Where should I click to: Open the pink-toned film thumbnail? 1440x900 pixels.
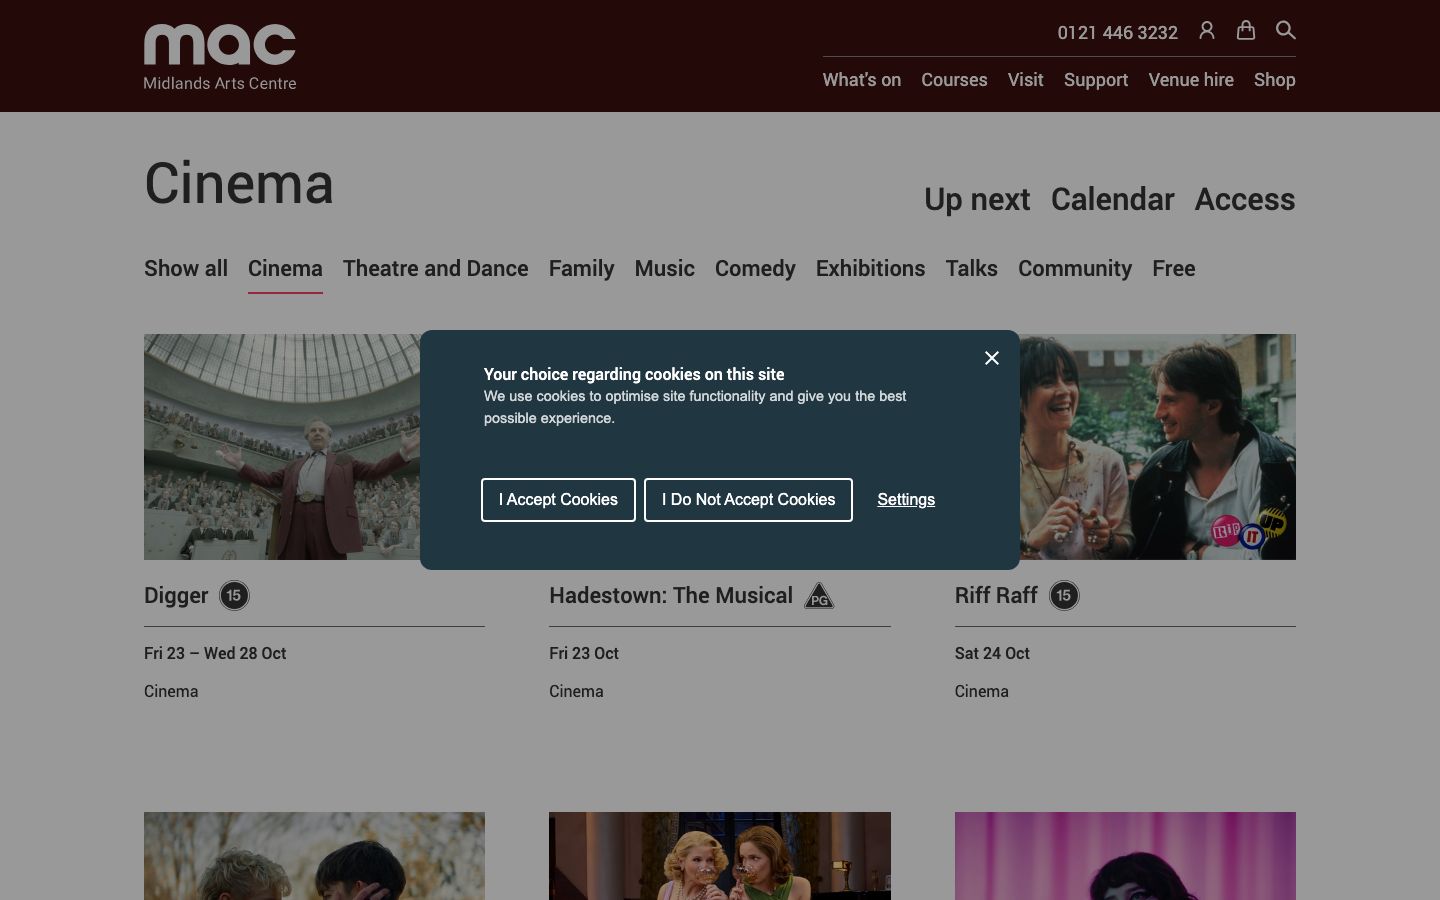point(1125,856)
